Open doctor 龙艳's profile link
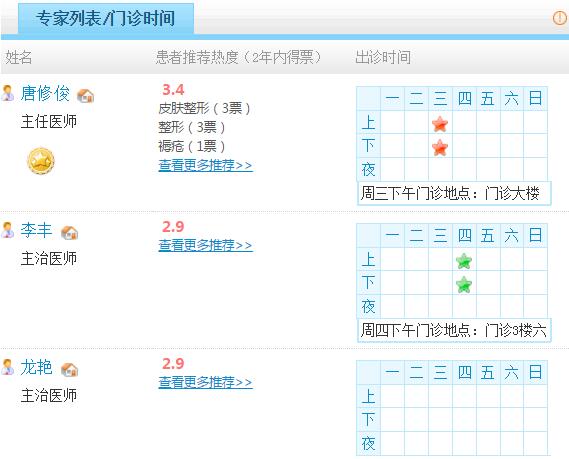569x459 pixels. (x=36, y=367)
